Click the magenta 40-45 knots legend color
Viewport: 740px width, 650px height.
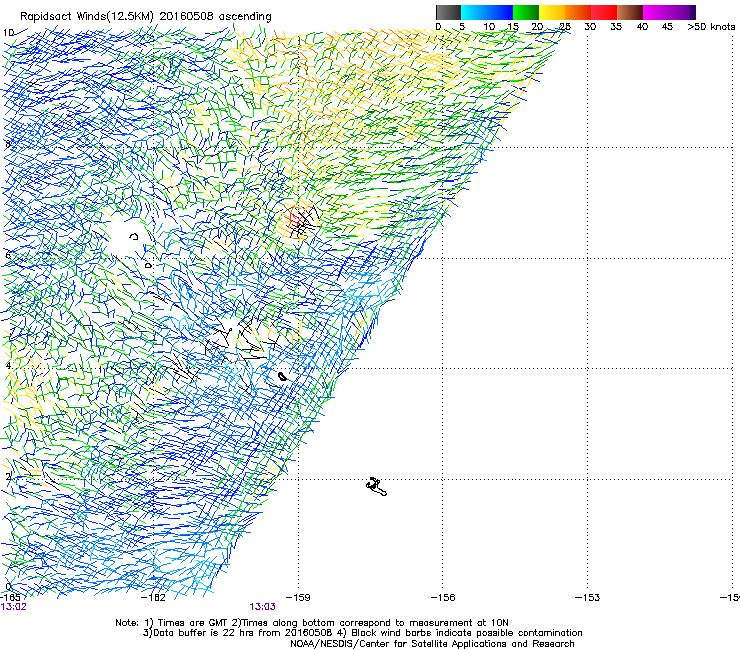coord(656,12)
